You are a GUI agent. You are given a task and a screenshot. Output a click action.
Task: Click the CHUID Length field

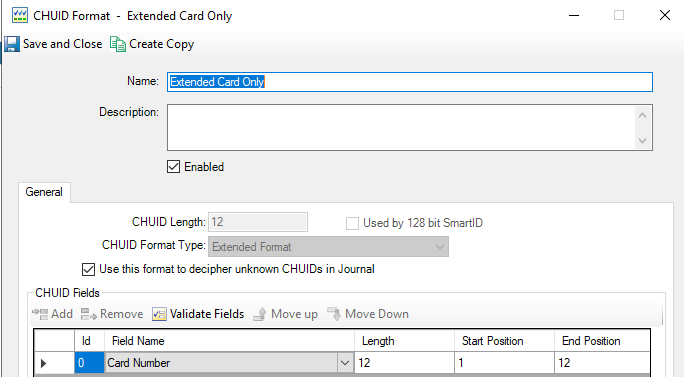[x=258, y=222]
